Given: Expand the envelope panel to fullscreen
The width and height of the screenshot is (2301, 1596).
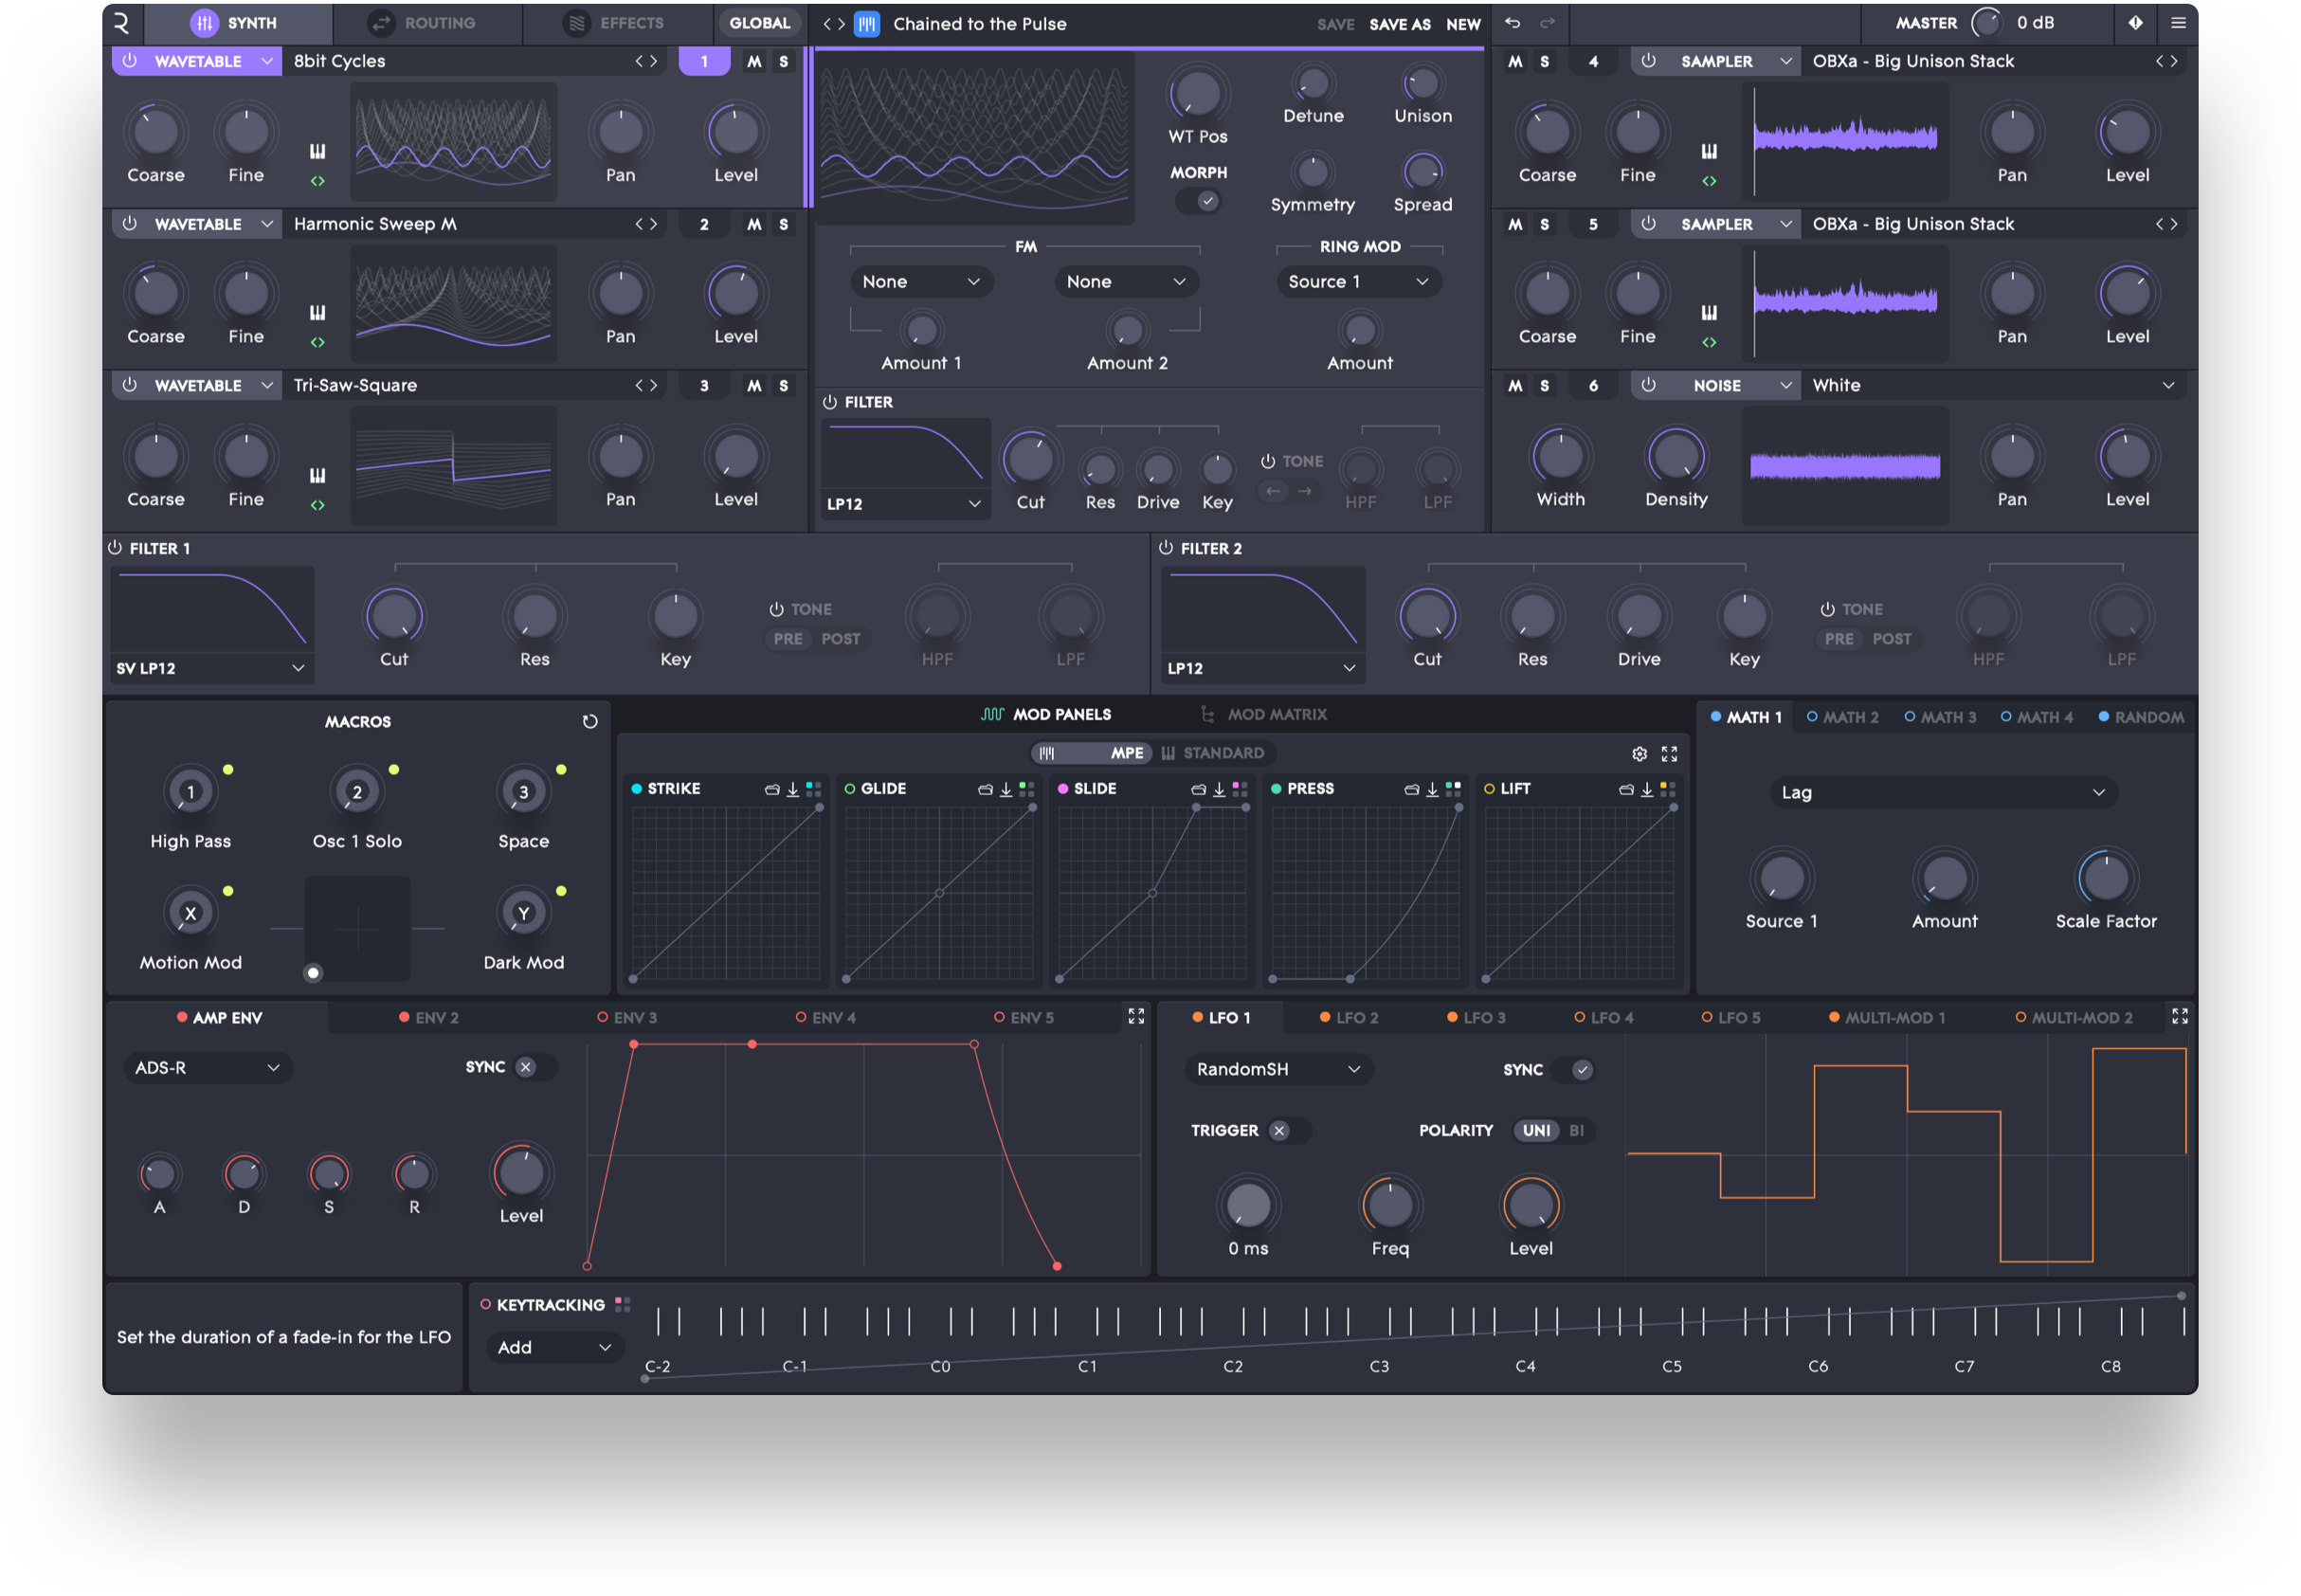Looking at the screenshot, I should [x=1136, y=1016].
